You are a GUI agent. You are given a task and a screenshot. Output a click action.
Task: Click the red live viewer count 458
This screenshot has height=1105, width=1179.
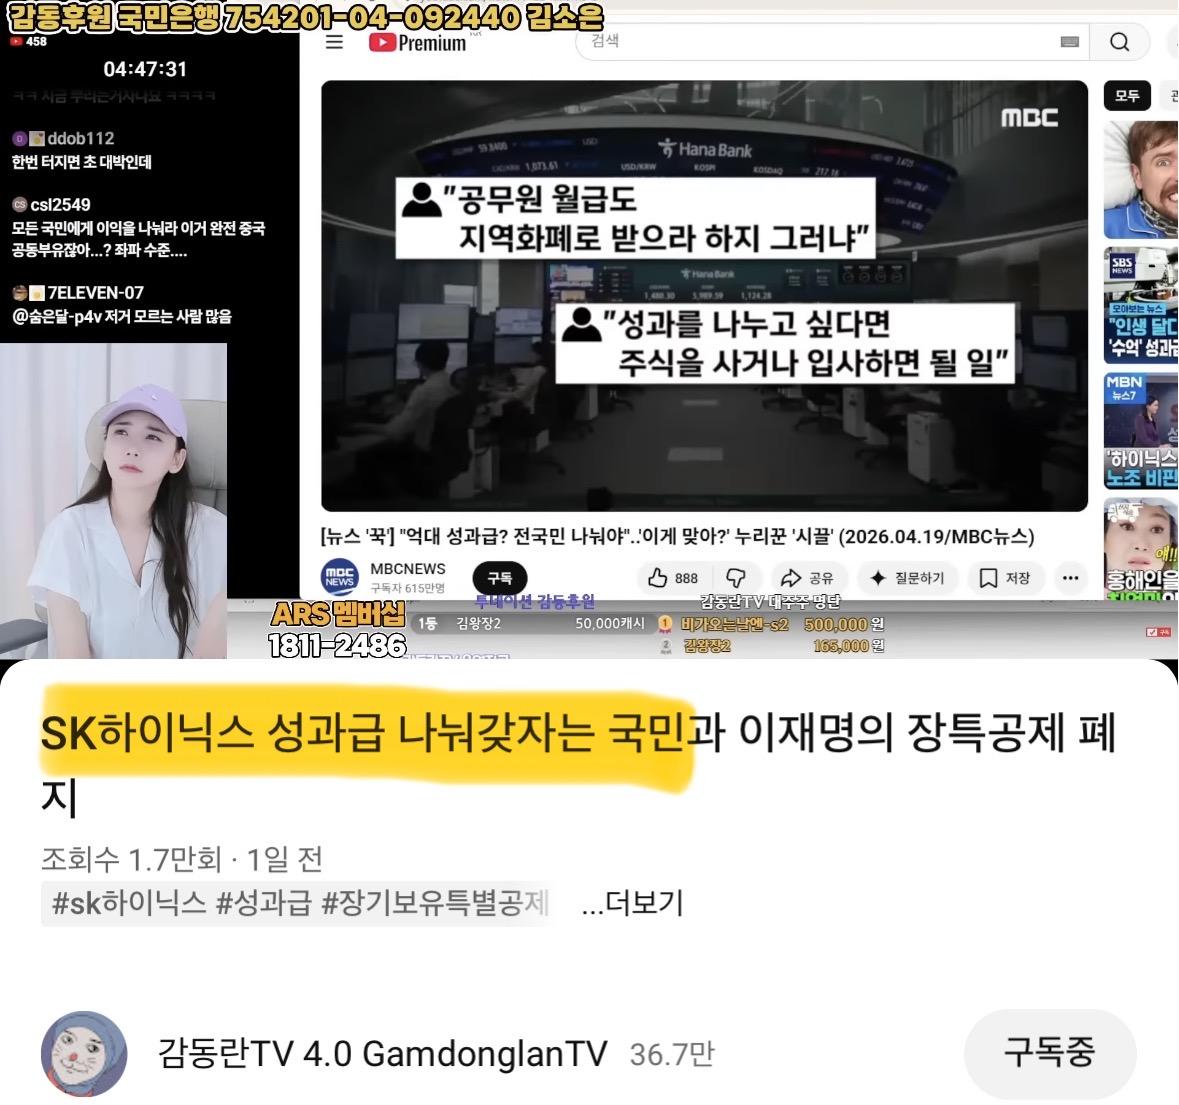(x=29, y=41)
